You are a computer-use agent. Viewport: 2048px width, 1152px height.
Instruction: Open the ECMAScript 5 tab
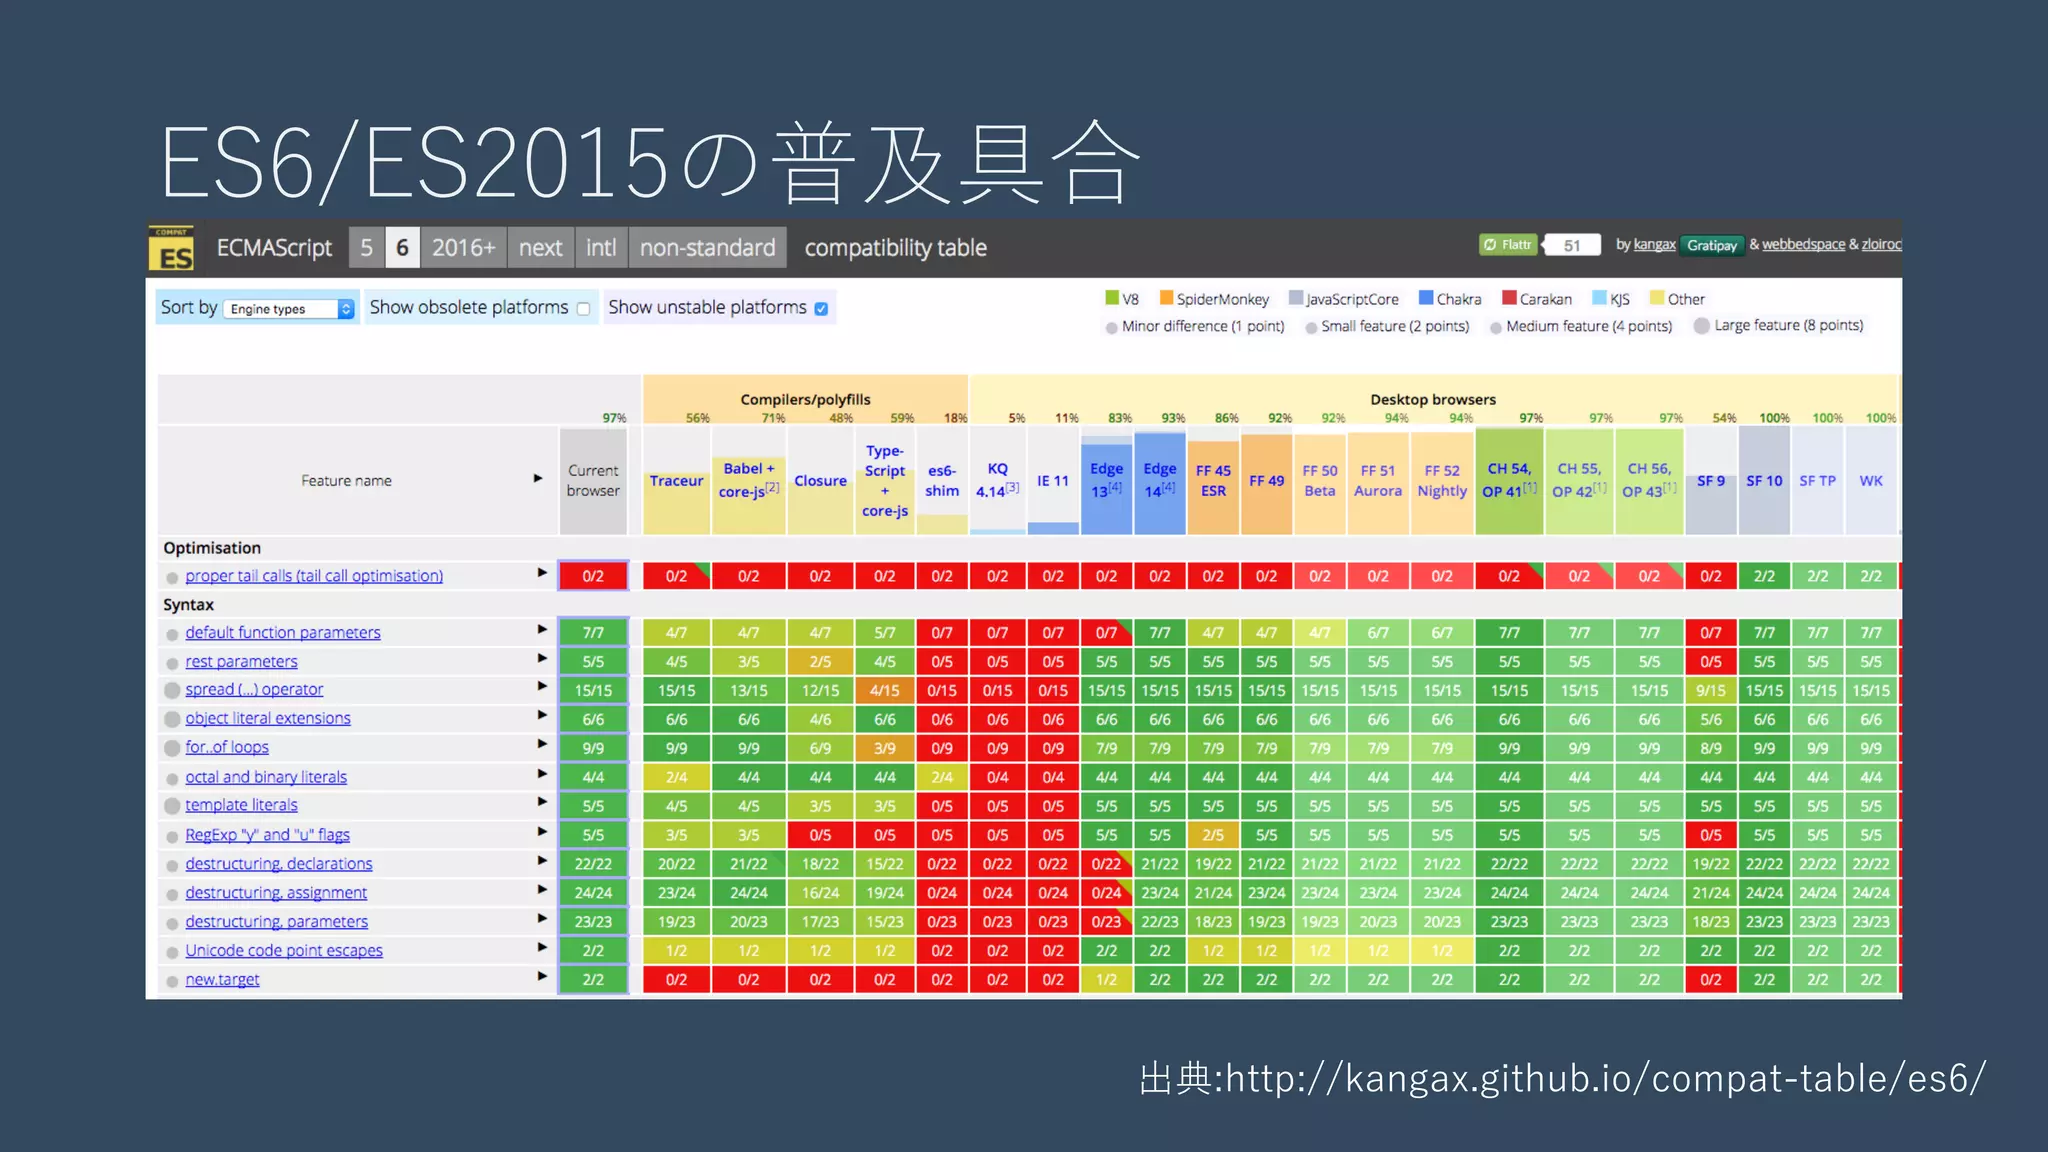(366, 247)
